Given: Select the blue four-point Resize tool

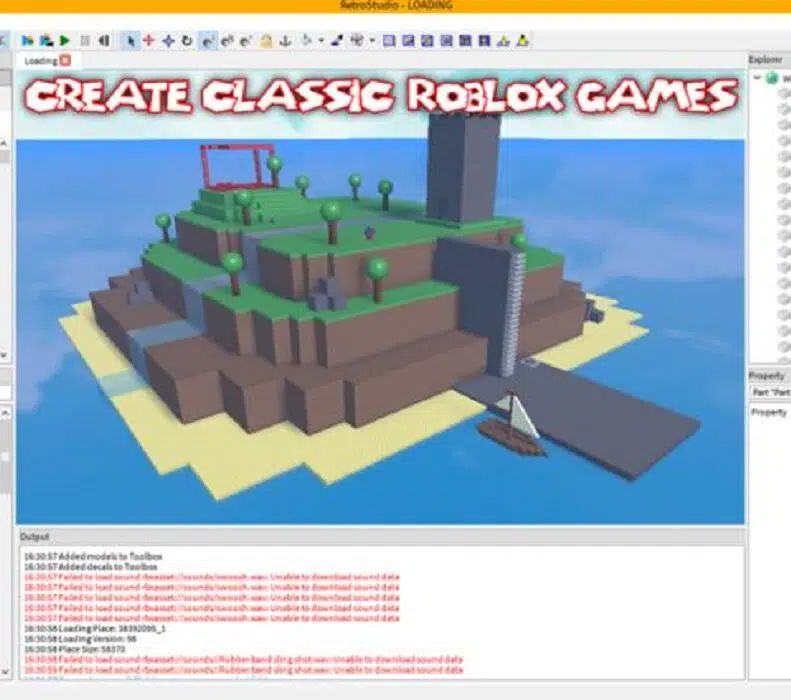Looking at the screenshot, I should tap(168, 41).
